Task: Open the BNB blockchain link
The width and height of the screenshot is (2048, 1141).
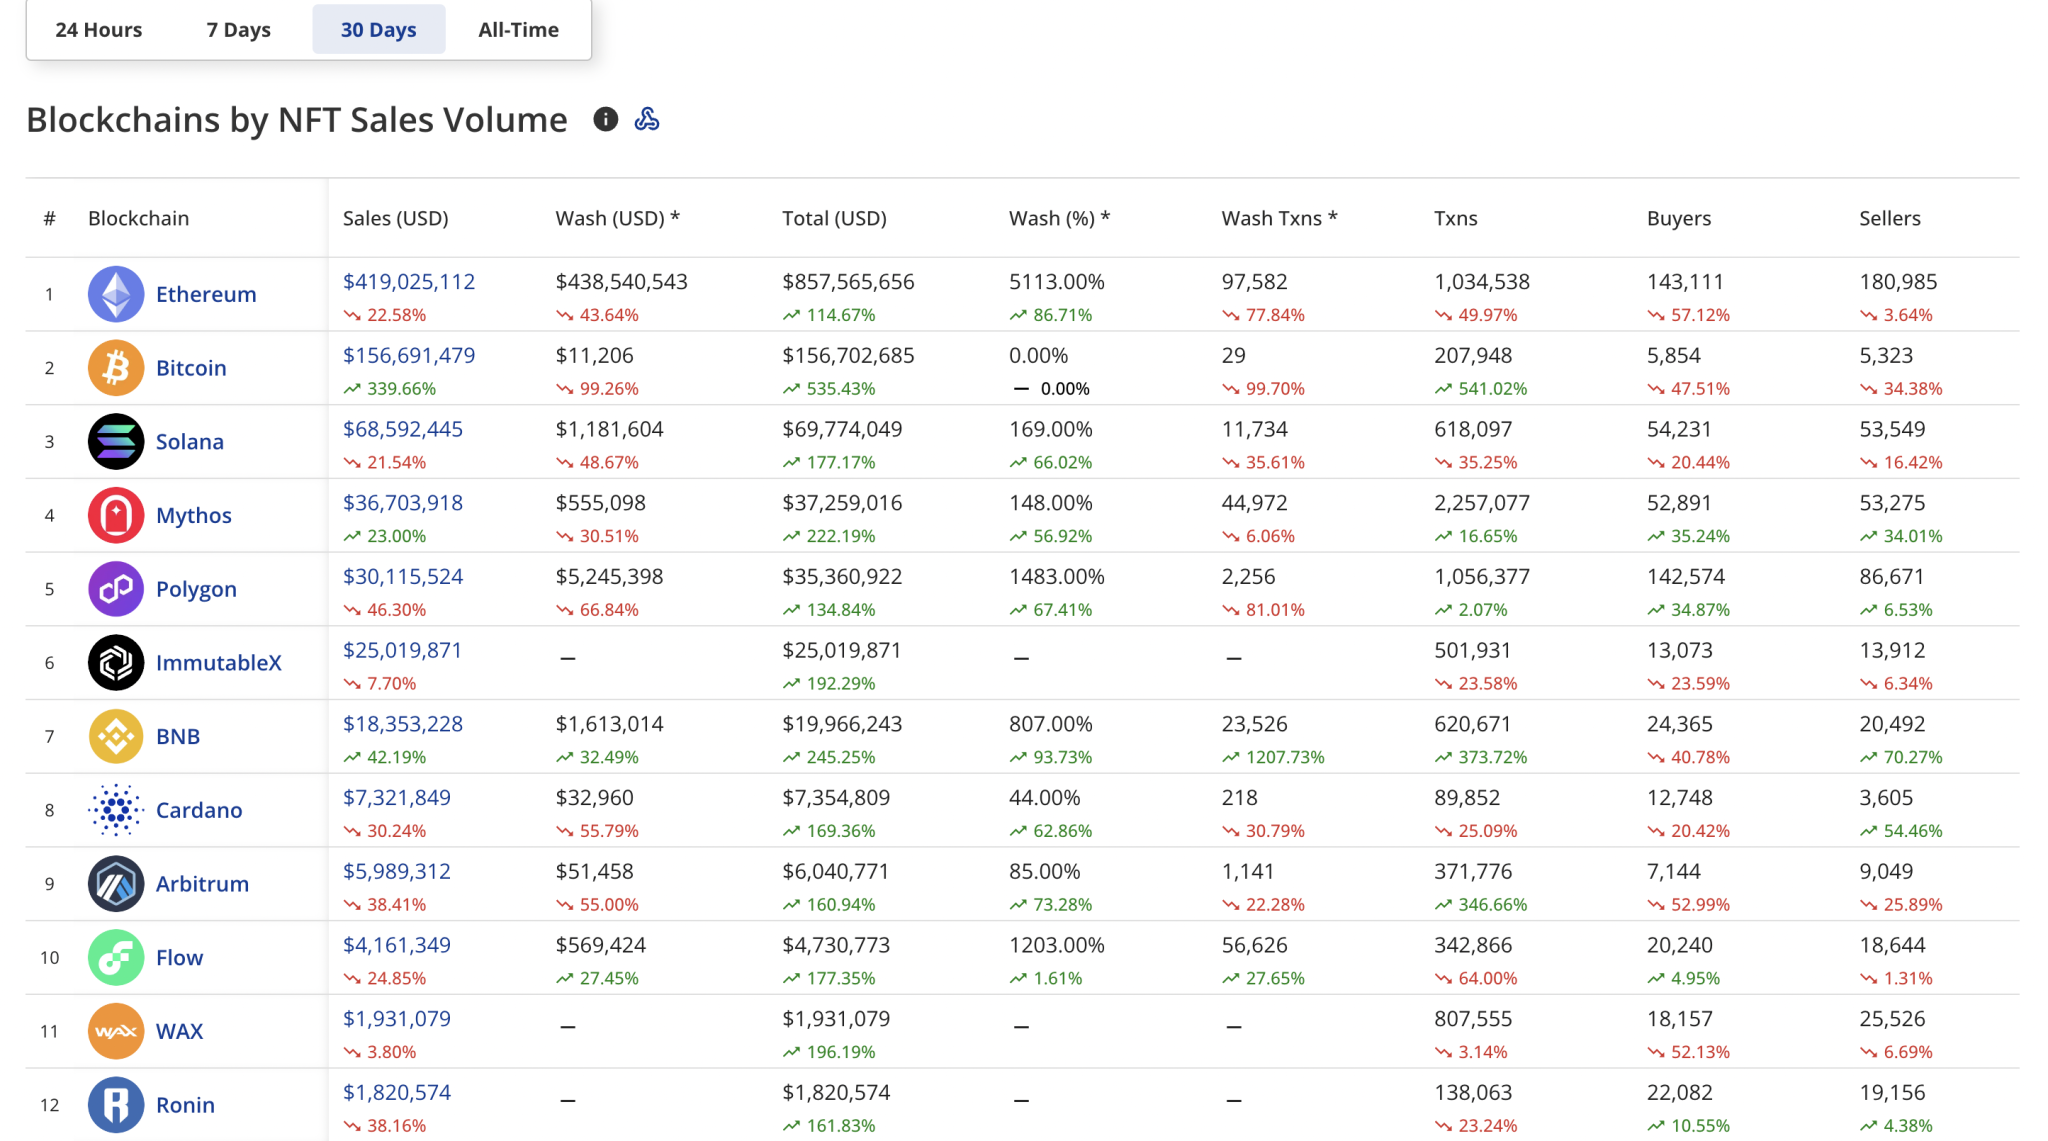Action: (x=178, y=736)
